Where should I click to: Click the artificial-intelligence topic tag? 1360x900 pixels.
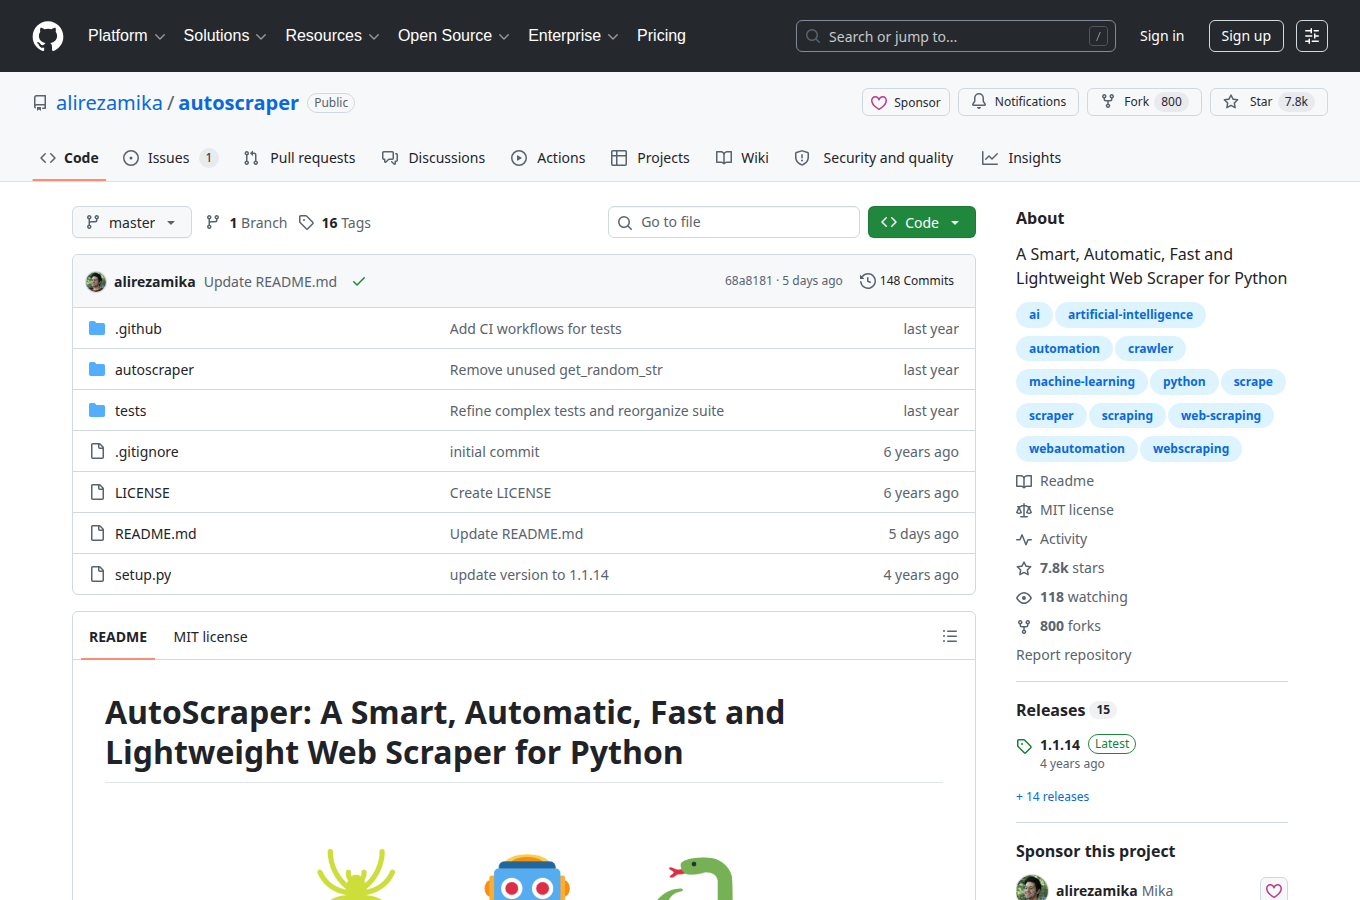(1130, 315)
